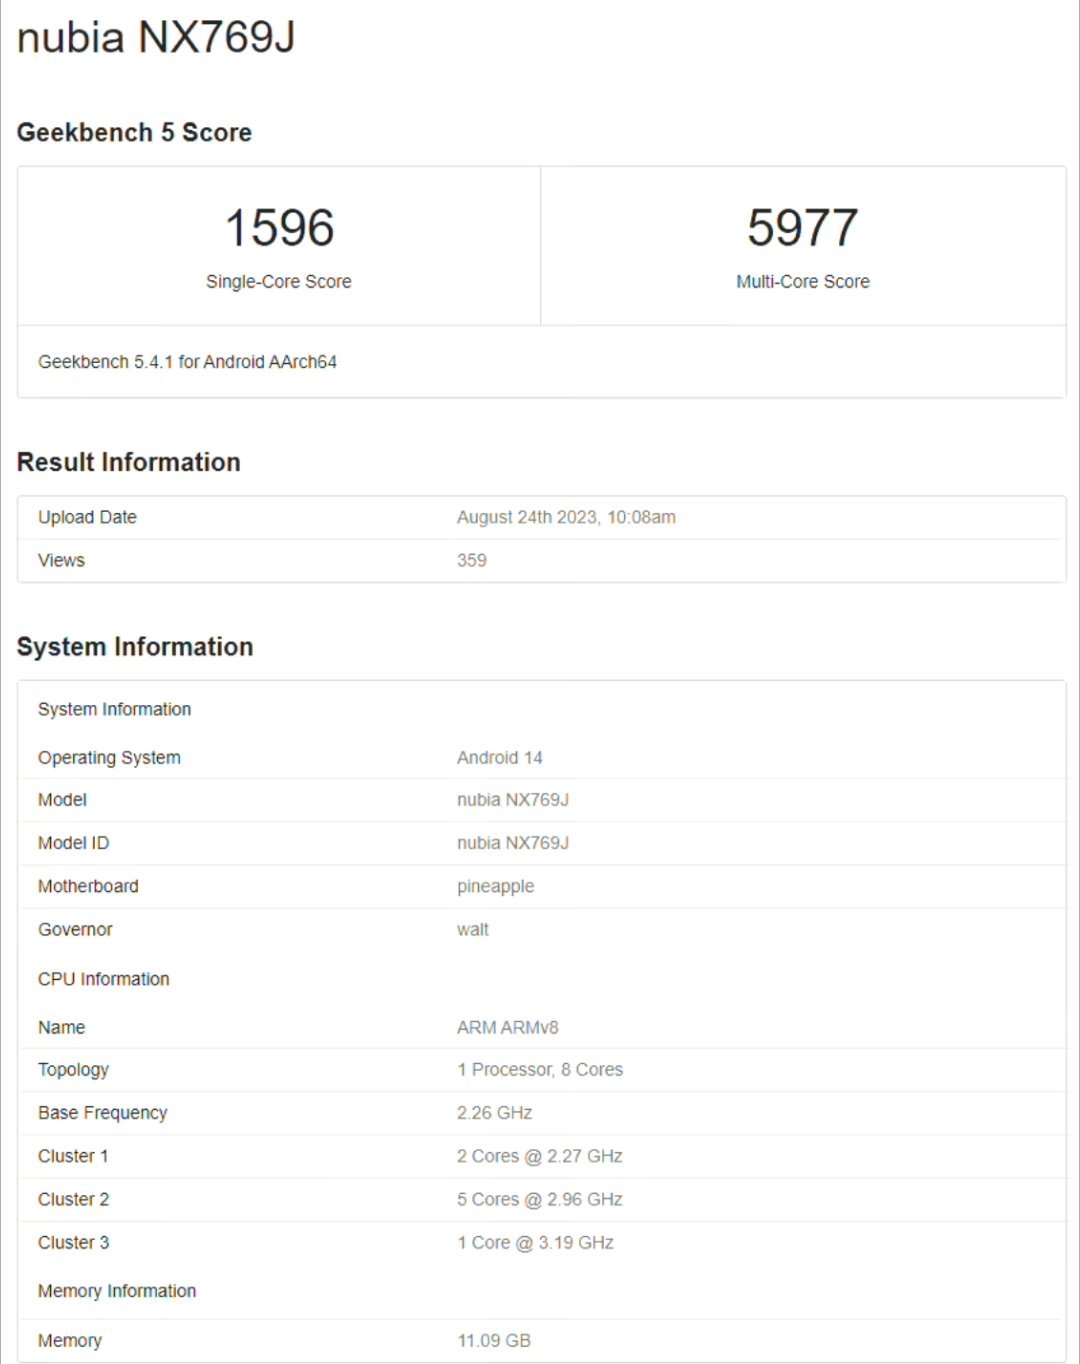Select the 5977 multi-core score value
This screenshot has height=1364, width=1080.
[803, 227]
